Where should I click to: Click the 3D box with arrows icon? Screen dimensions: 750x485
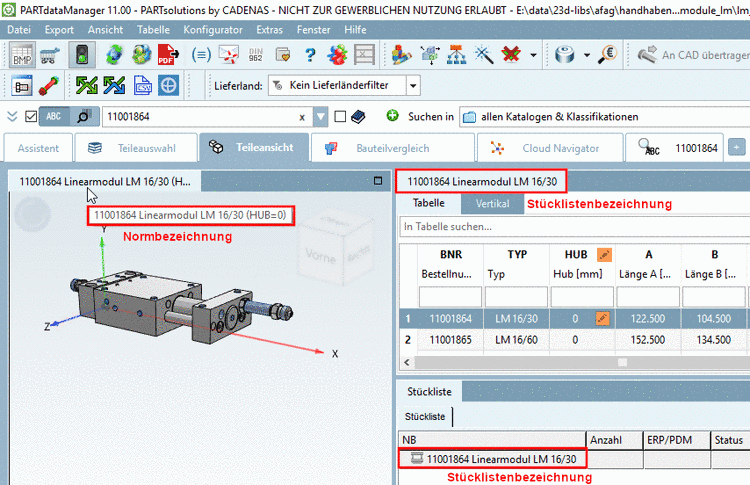[430, 55]
